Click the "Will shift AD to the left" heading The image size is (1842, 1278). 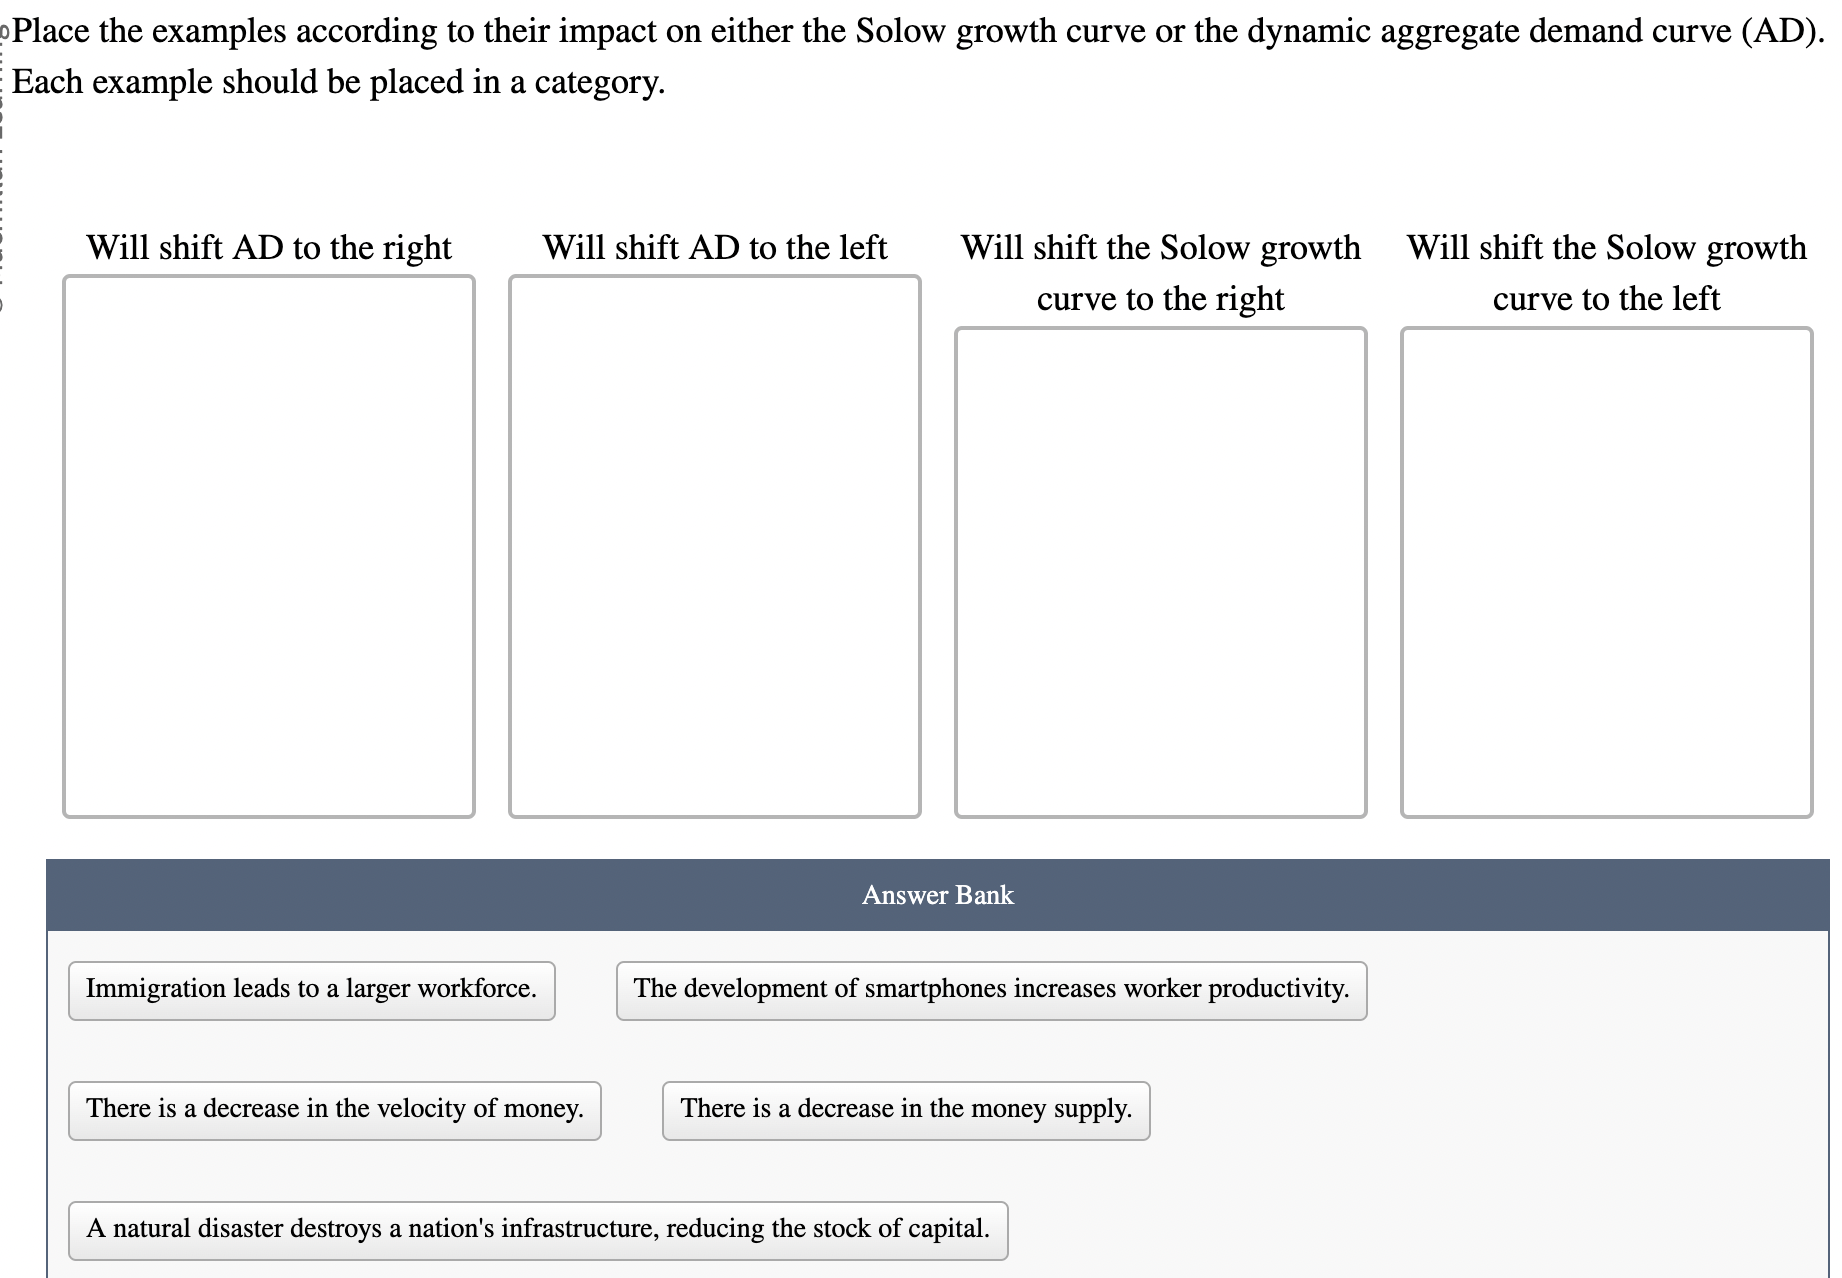(715, 247)
